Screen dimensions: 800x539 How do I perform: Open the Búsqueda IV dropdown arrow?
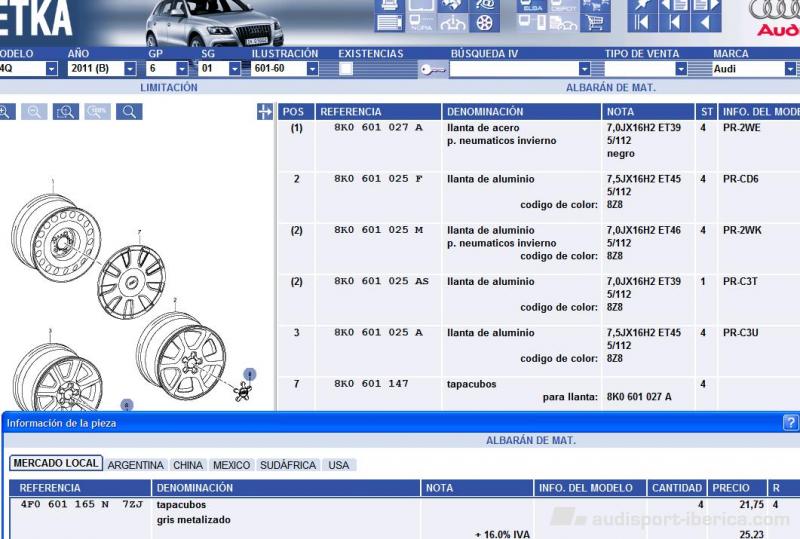tap(585, 68)
